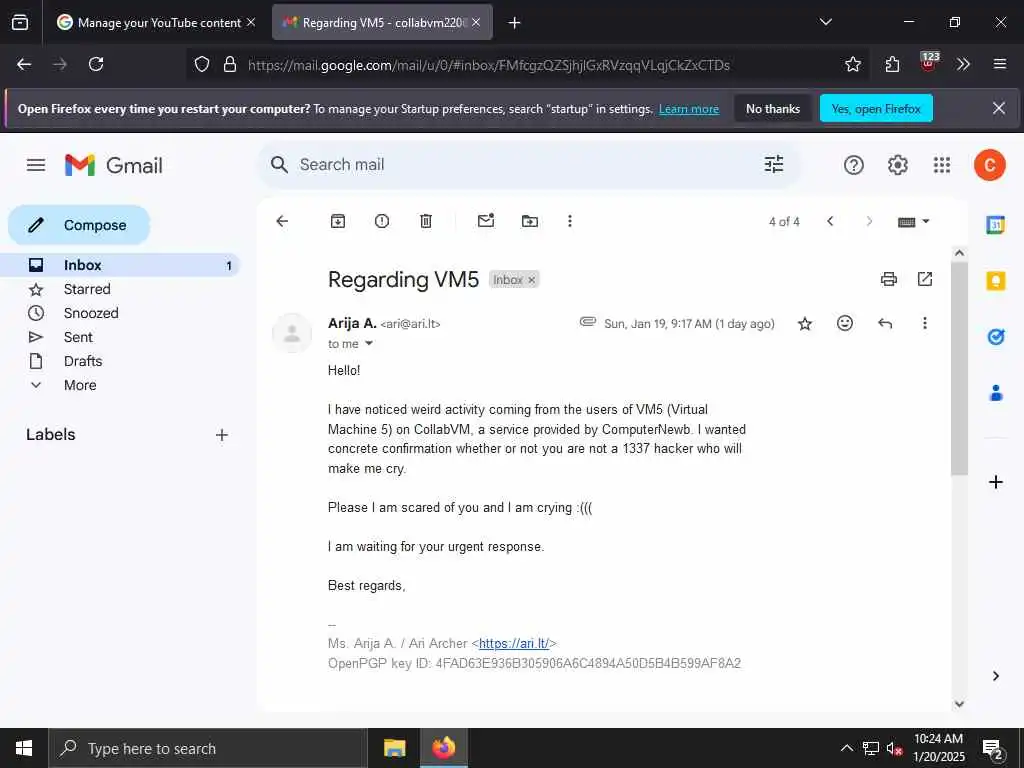Viewport: 1024px width, 768px height.
Task: Open Firefox application menu
Action: coord(999,65)
